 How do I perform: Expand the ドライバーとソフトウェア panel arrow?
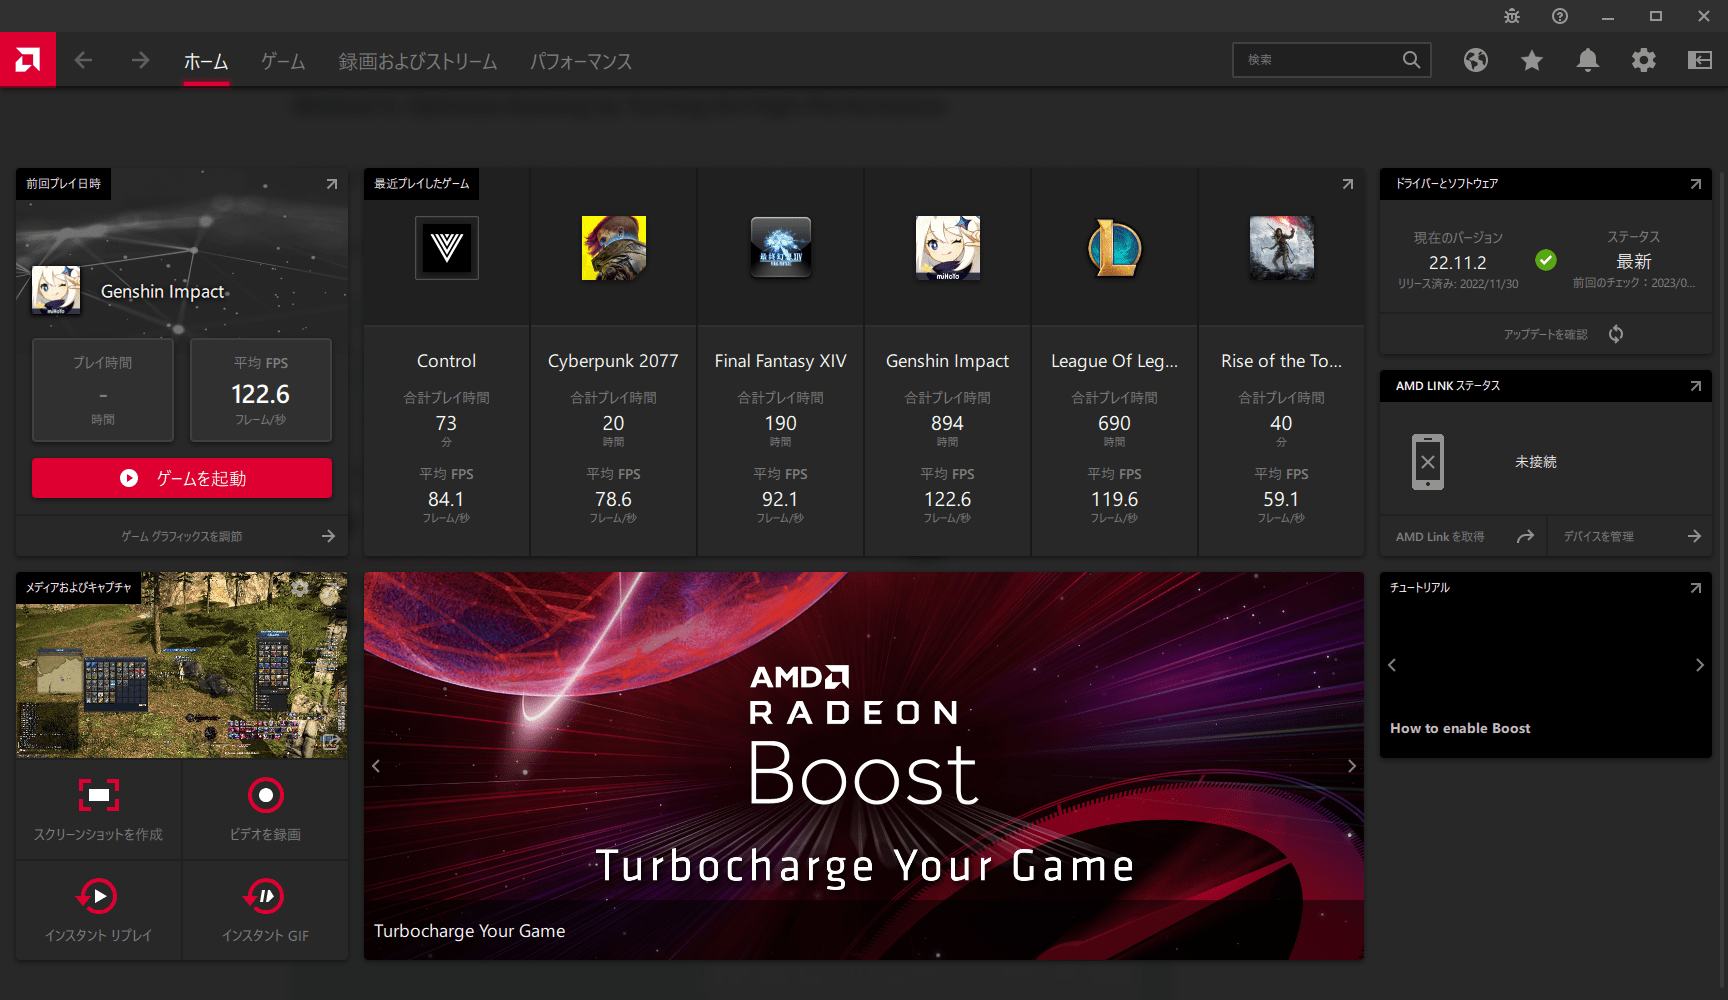1695,184
